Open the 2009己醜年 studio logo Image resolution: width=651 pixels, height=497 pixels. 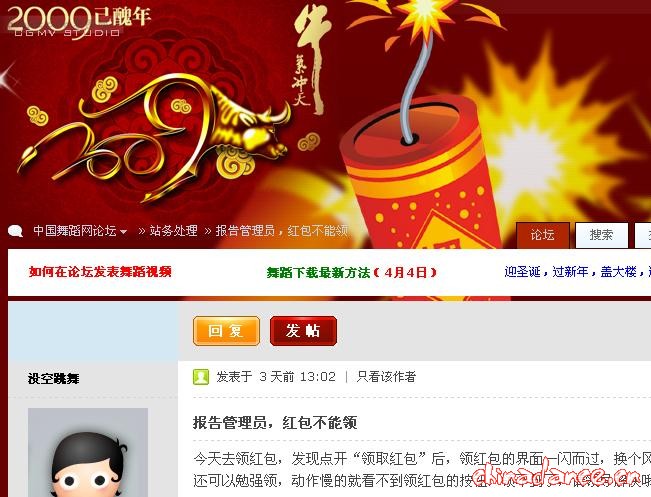pyautogui.click(x=79, y=22)
